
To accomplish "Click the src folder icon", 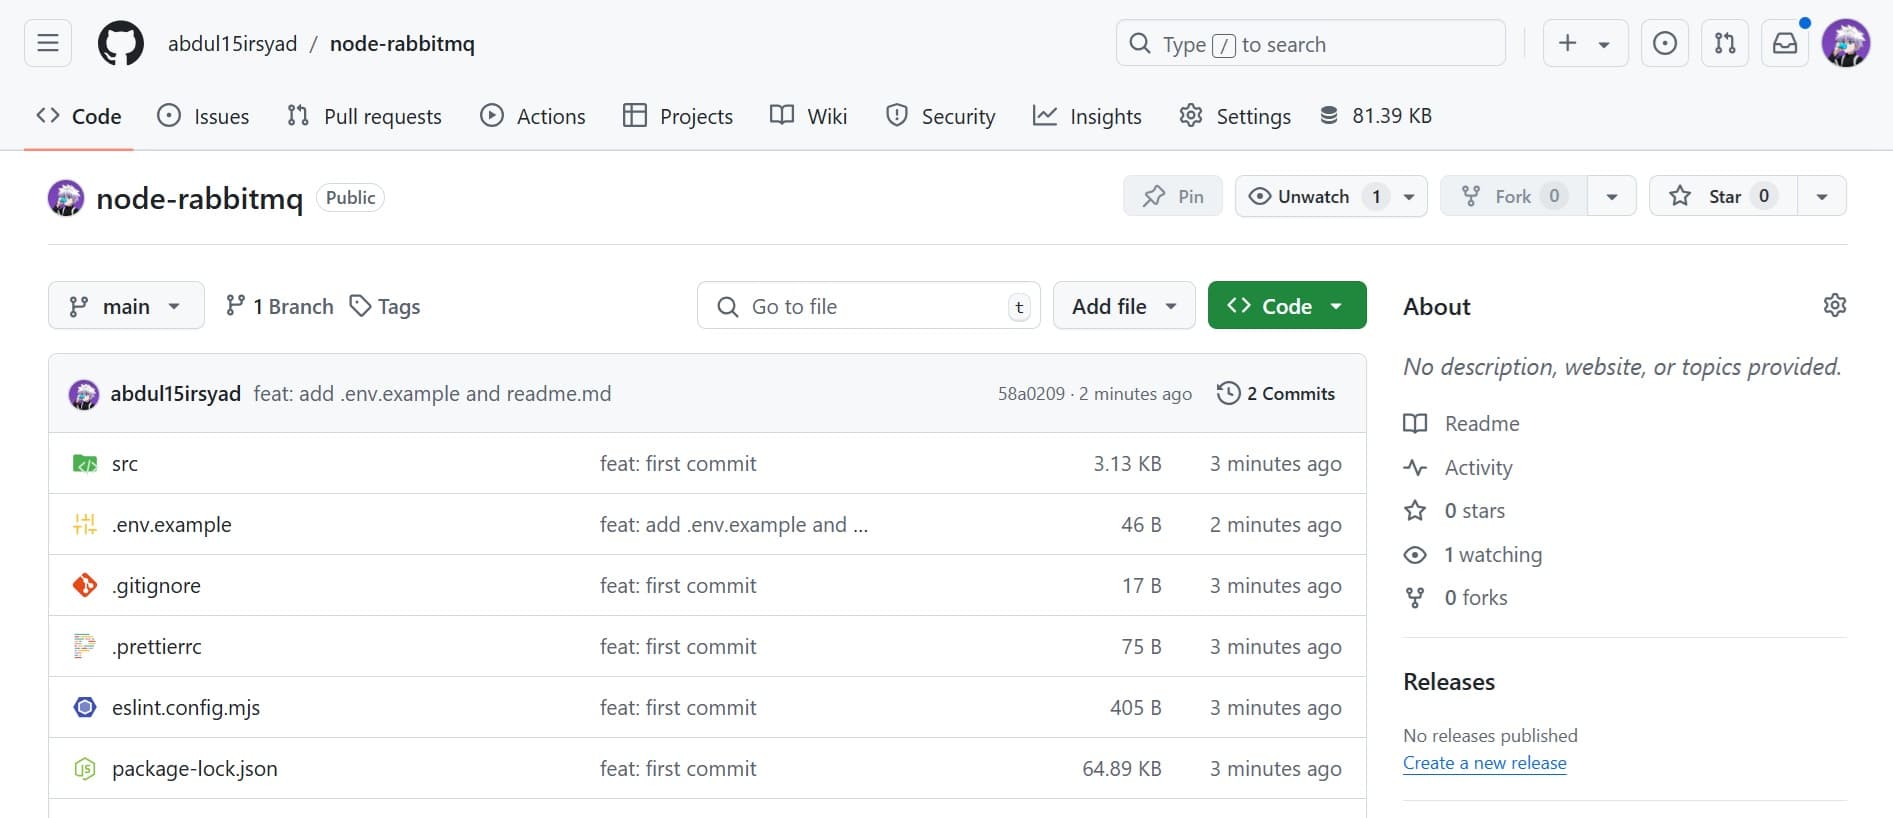I will [x=85, y=464].
